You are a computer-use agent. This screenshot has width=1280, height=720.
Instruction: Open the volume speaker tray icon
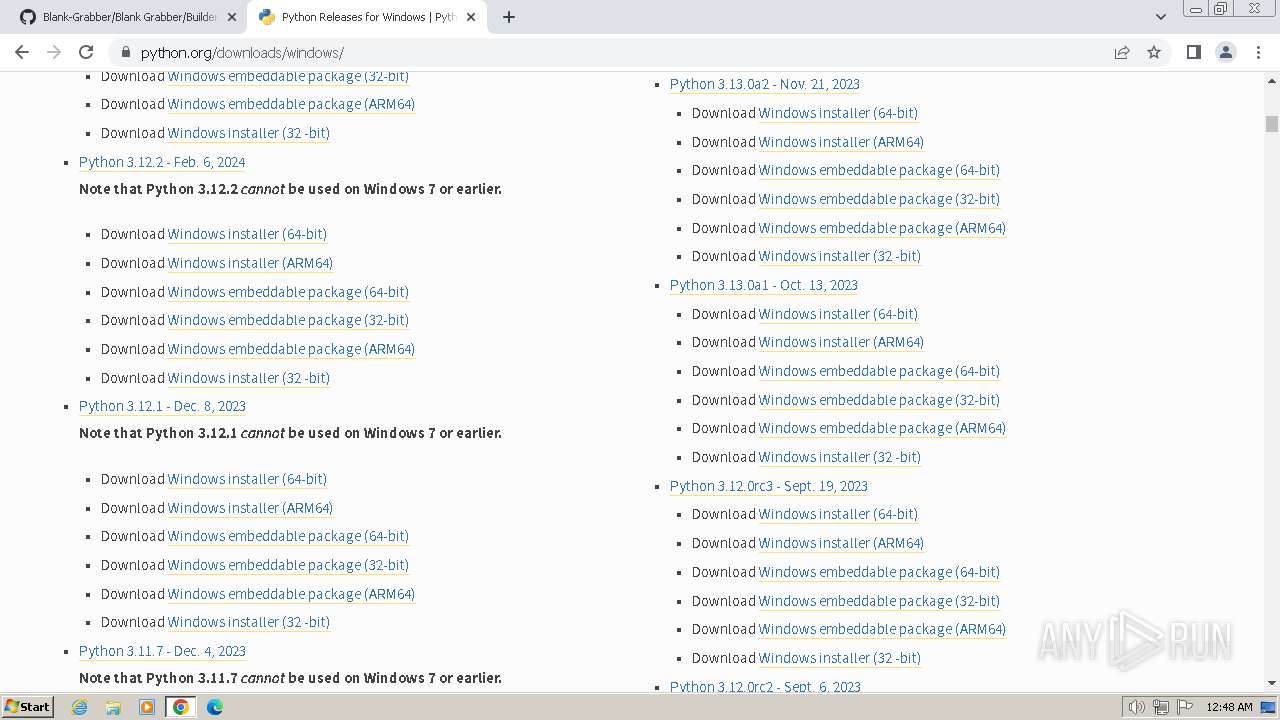pos(1136,707)
